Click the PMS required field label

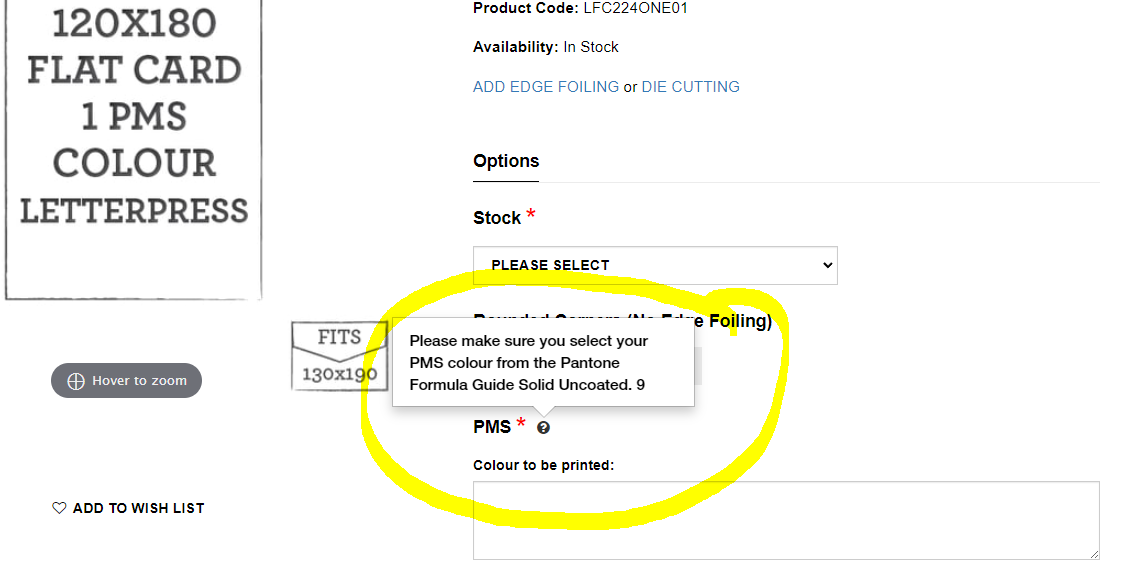tap(492, 427)
